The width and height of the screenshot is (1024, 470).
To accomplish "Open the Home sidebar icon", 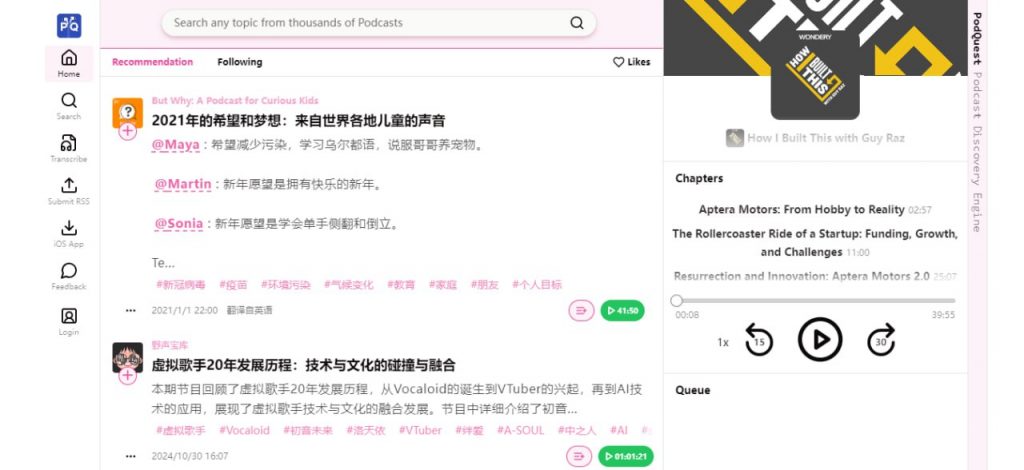I will pos(69,63).
